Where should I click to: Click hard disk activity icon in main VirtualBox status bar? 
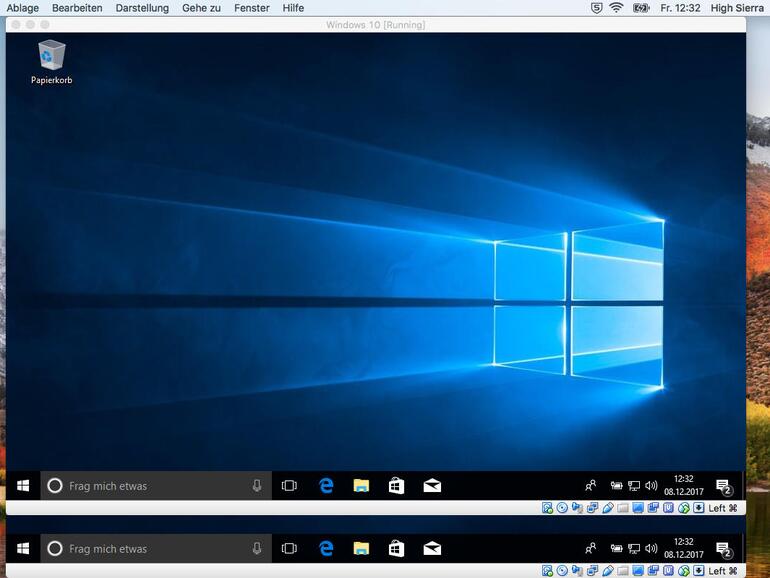tap(547, 508)
